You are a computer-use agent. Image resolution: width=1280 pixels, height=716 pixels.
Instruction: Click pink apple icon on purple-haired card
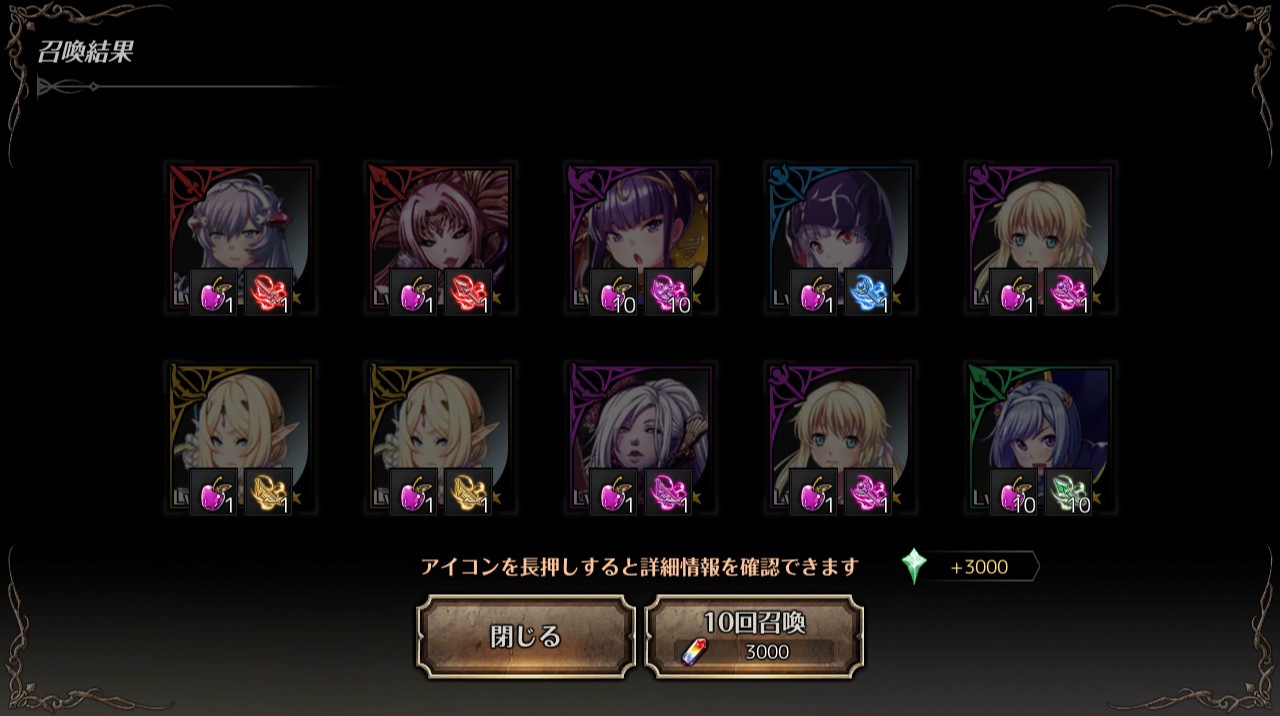pos(614,293)
